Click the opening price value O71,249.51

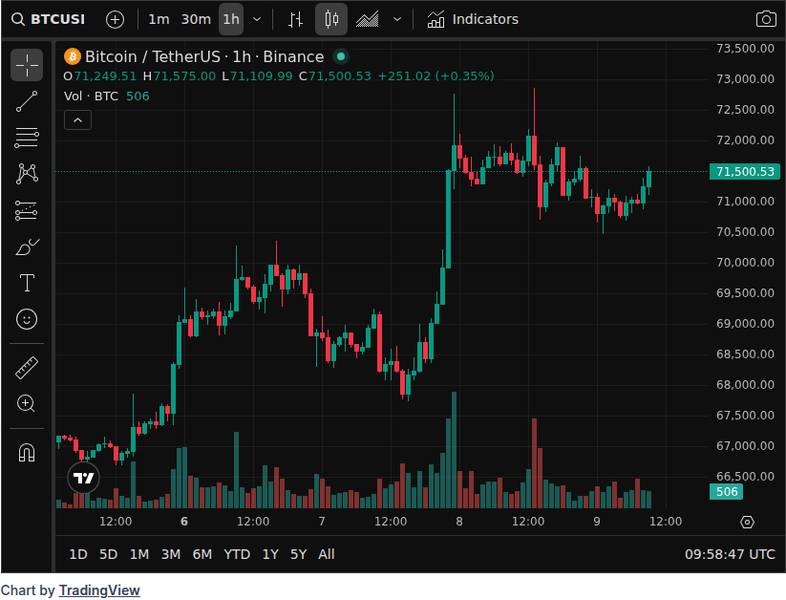(x=100, y=76)
